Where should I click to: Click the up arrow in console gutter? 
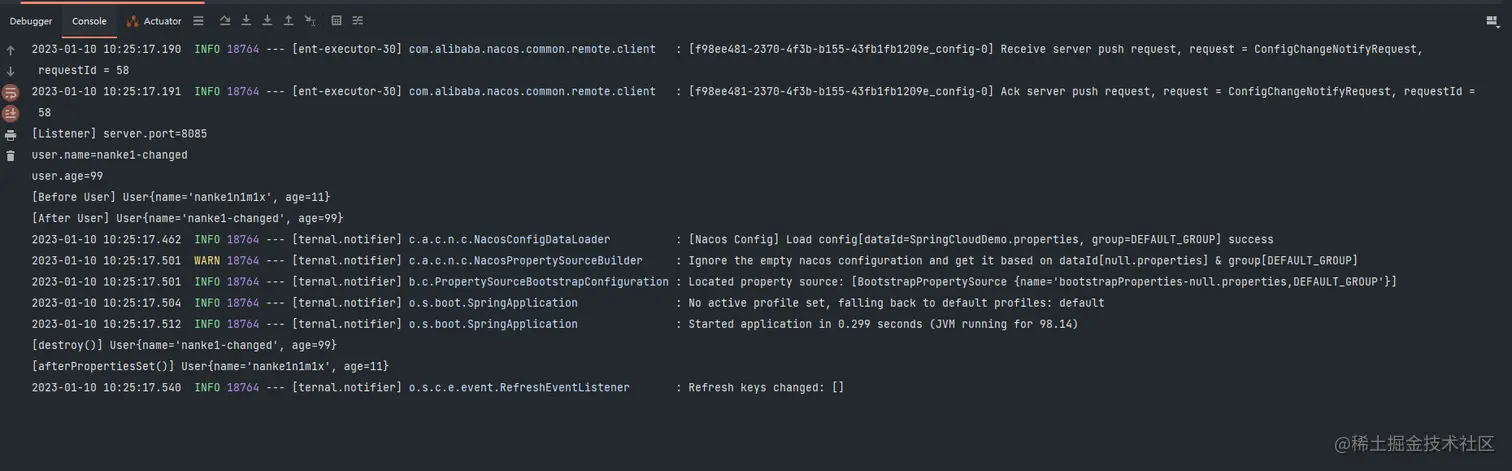coord(11,50)
